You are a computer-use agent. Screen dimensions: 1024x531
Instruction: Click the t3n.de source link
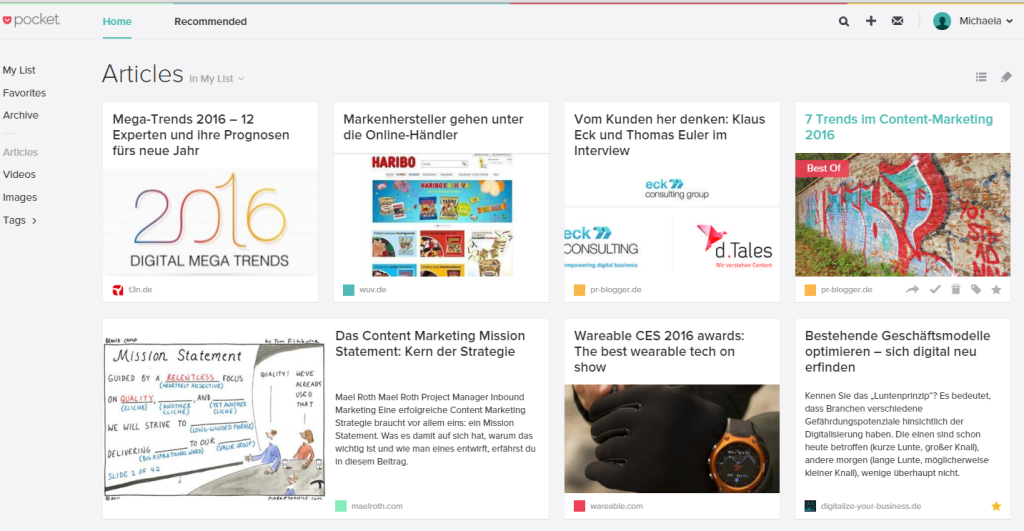tap(140, 289)
